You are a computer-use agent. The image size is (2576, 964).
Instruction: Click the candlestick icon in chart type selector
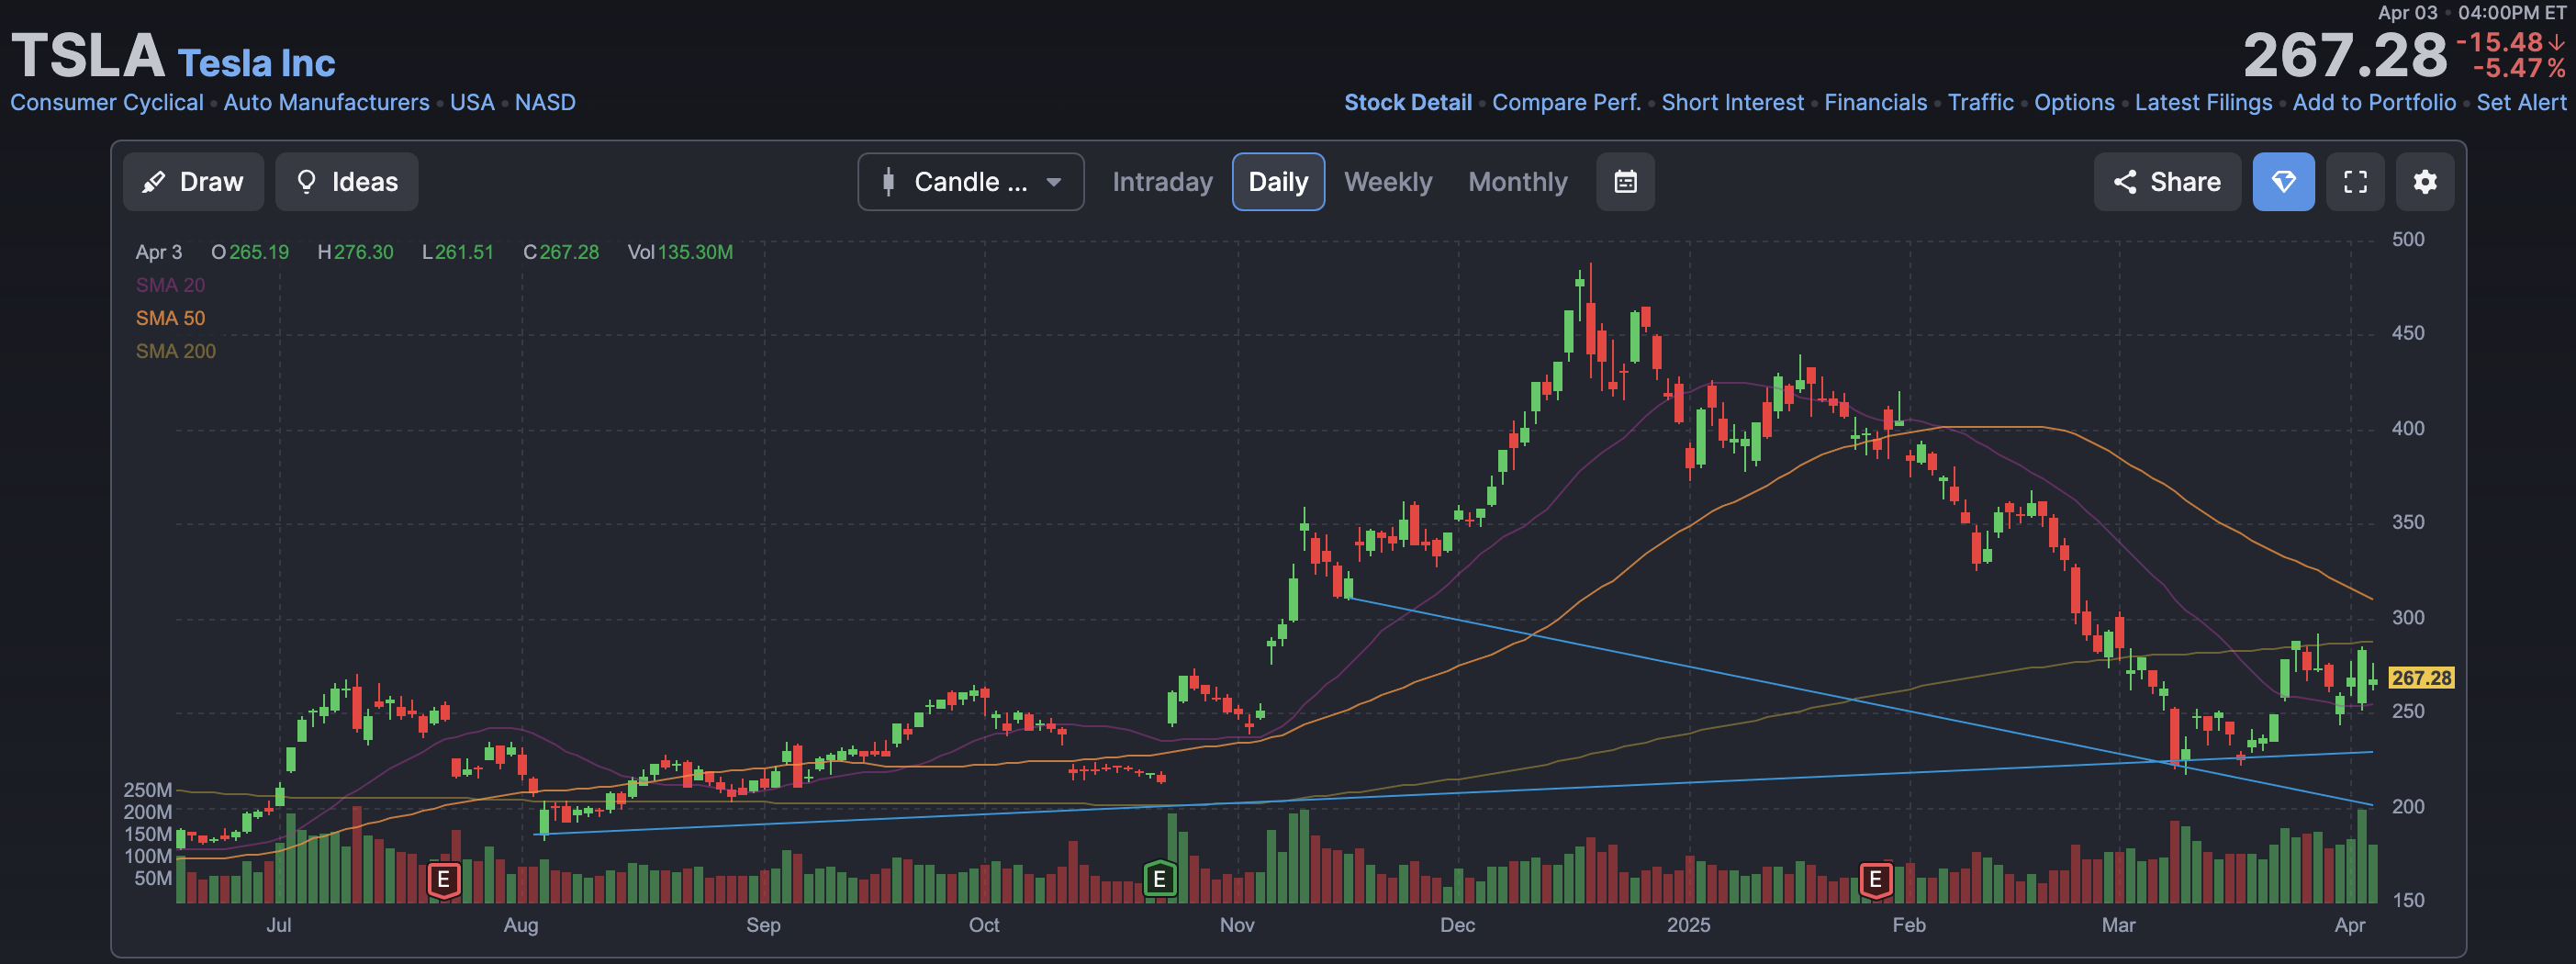pos(888,182)
